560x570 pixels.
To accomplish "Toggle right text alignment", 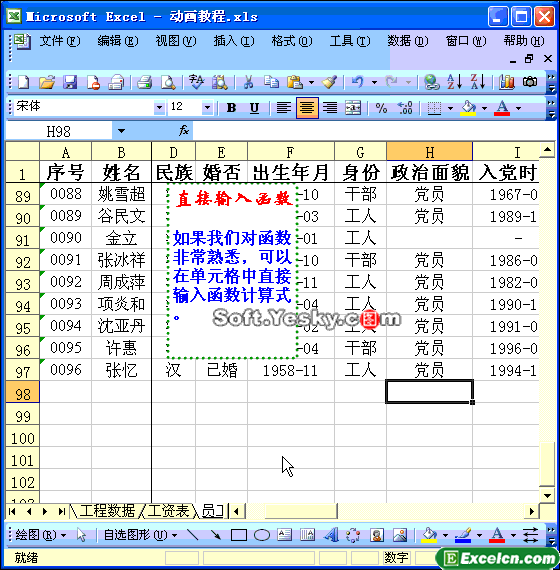I will coord(330,108).
